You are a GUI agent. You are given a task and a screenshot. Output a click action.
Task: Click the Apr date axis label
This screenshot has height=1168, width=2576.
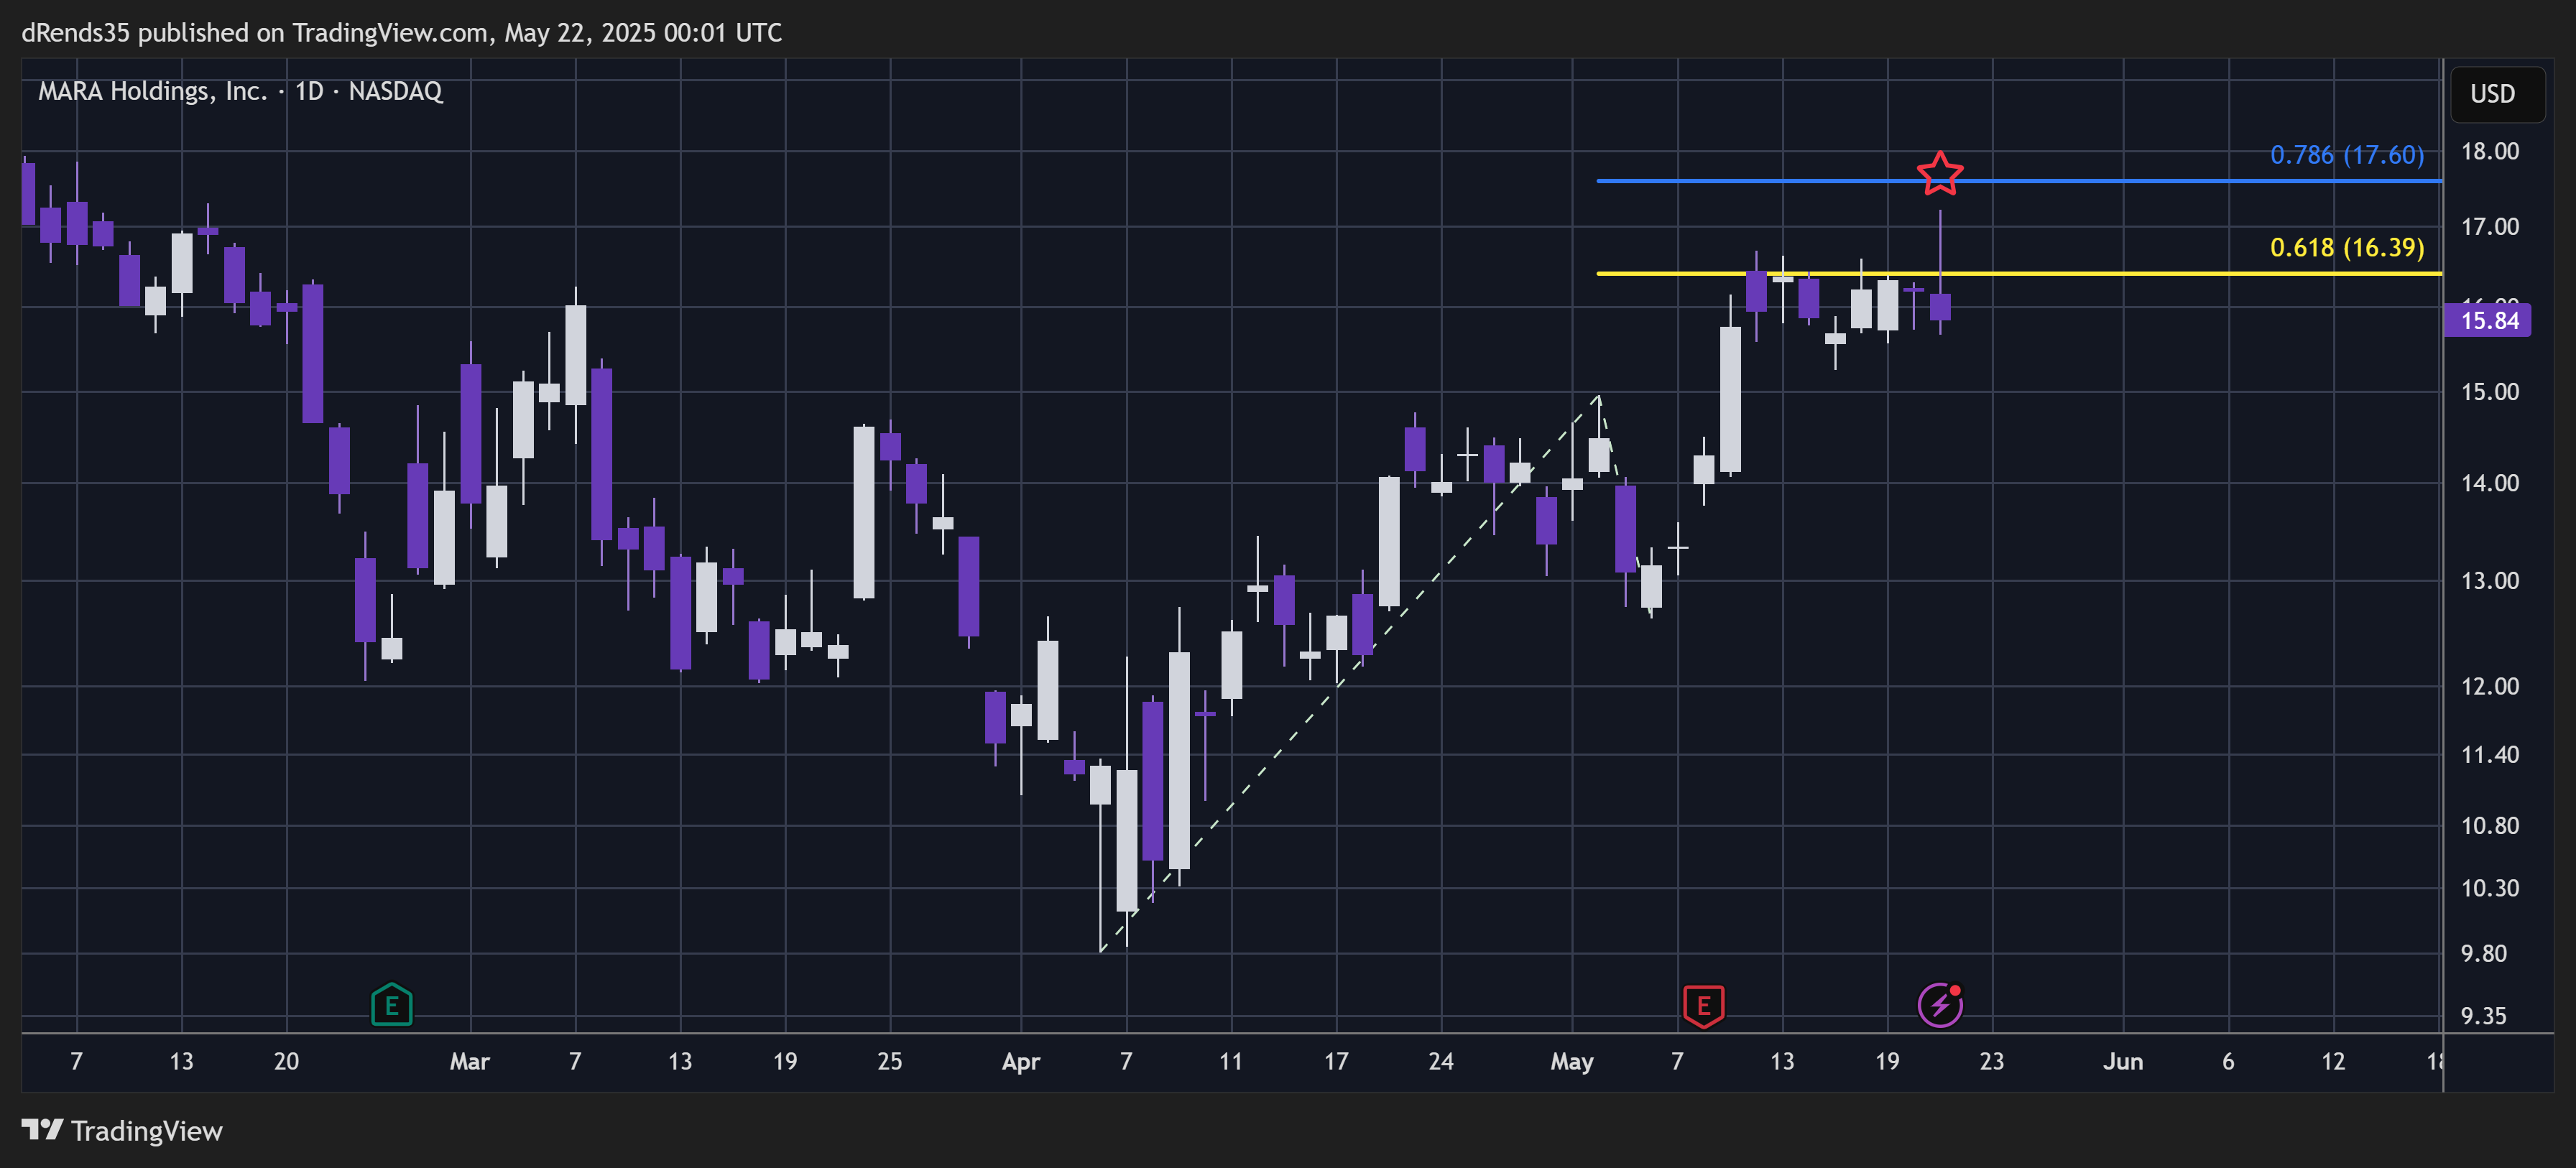pos(1021,1062)
